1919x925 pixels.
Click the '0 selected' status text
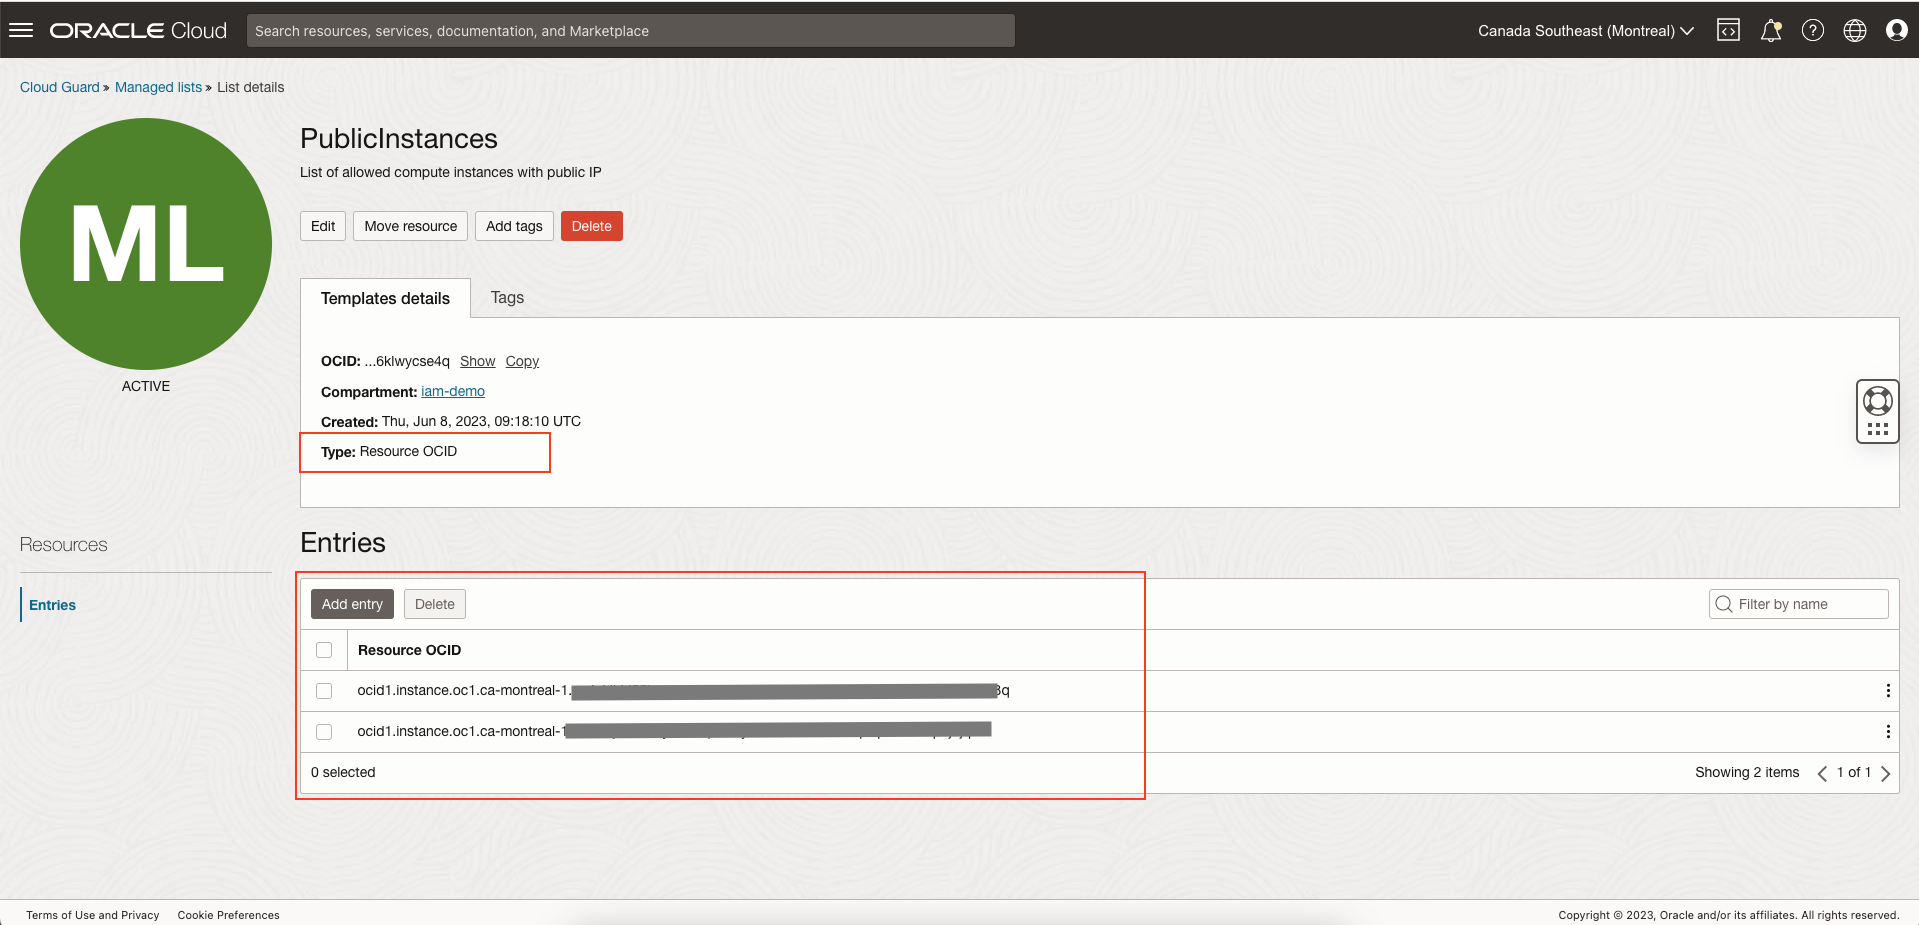[x=343, y=772]
